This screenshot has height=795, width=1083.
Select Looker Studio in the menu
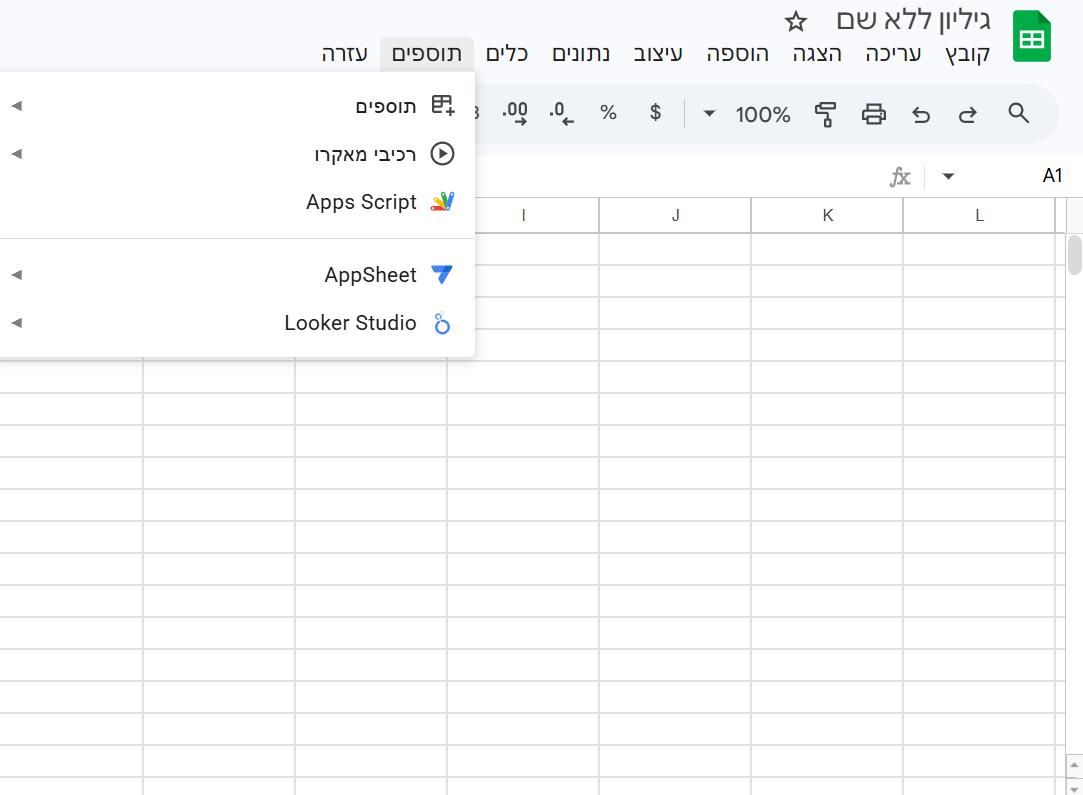(x=350, y=323)
